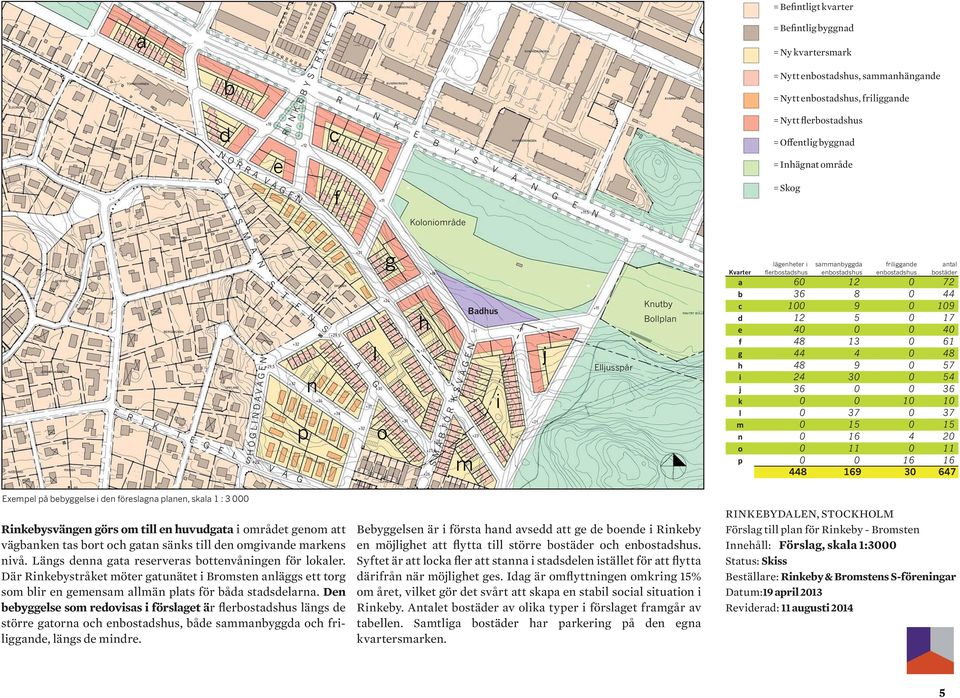This screenshot has width=960, height=698.
Task: Click the 'Knutby Bollplan' label on the map
Action: [x=660, y=311]
